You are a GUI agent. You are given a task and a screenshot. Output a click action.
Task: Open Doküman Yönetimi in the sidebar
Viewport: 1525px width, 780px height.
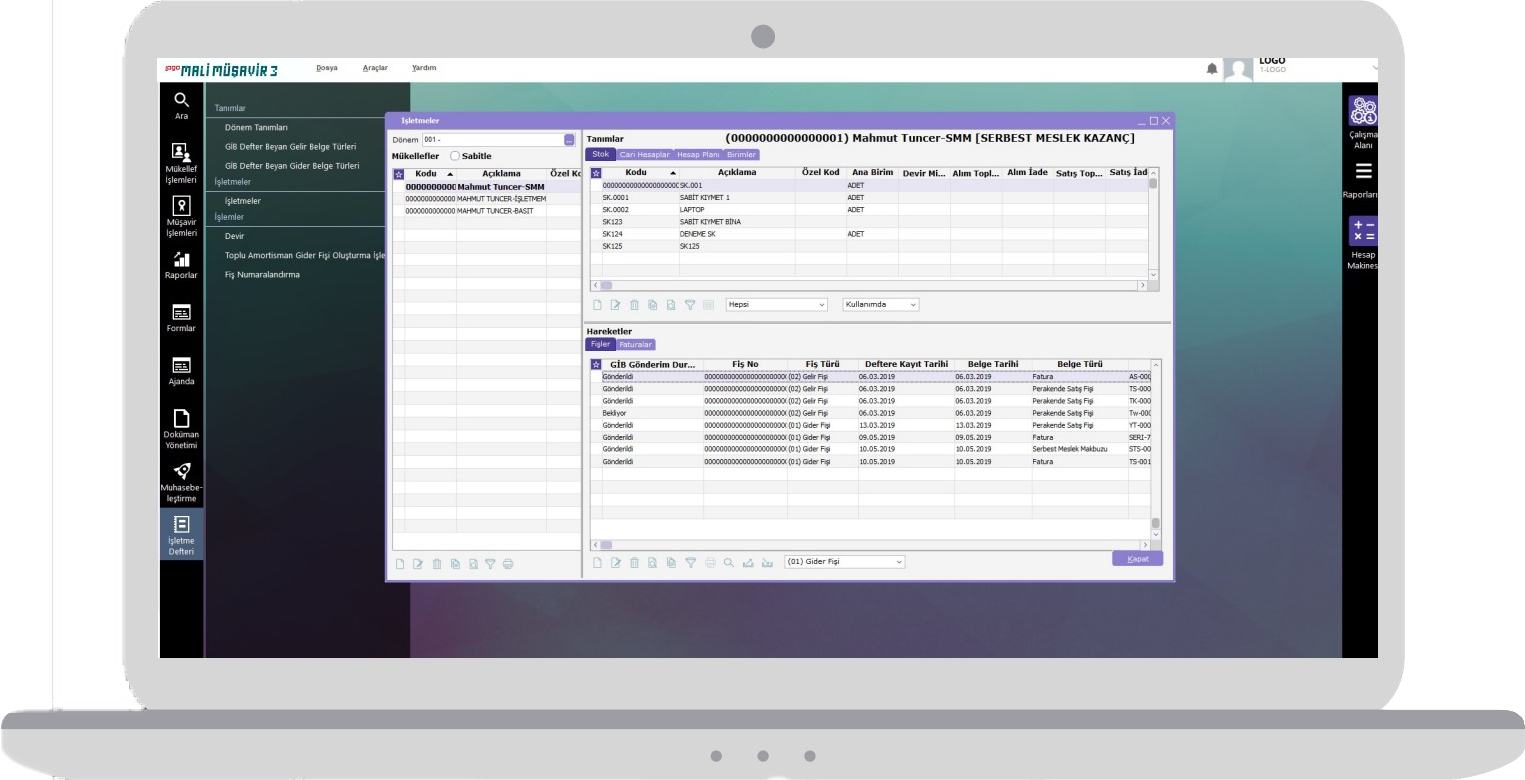click(181, 427)
